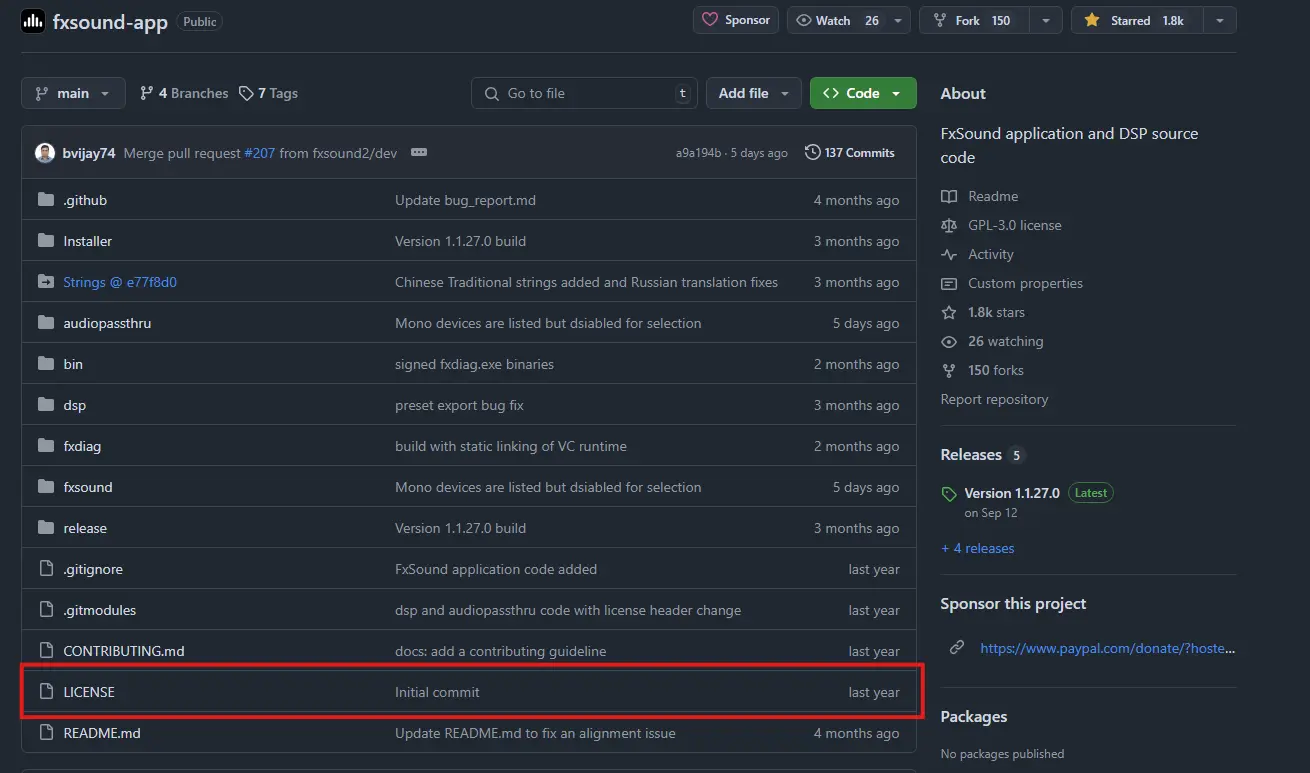The image size is (1310, 773).
Task: Click the fork icon beside 150 forks
Action: click(x=949, y=370)
